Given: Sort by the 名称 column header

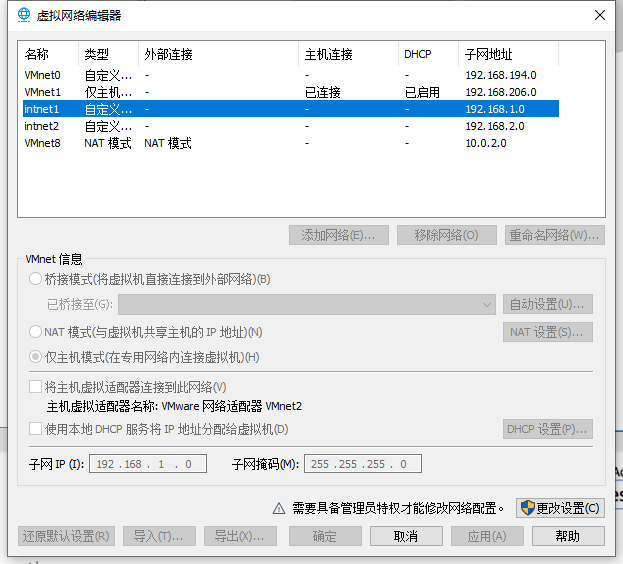Looking at the screenshot, I should click(x=48, y=54).
